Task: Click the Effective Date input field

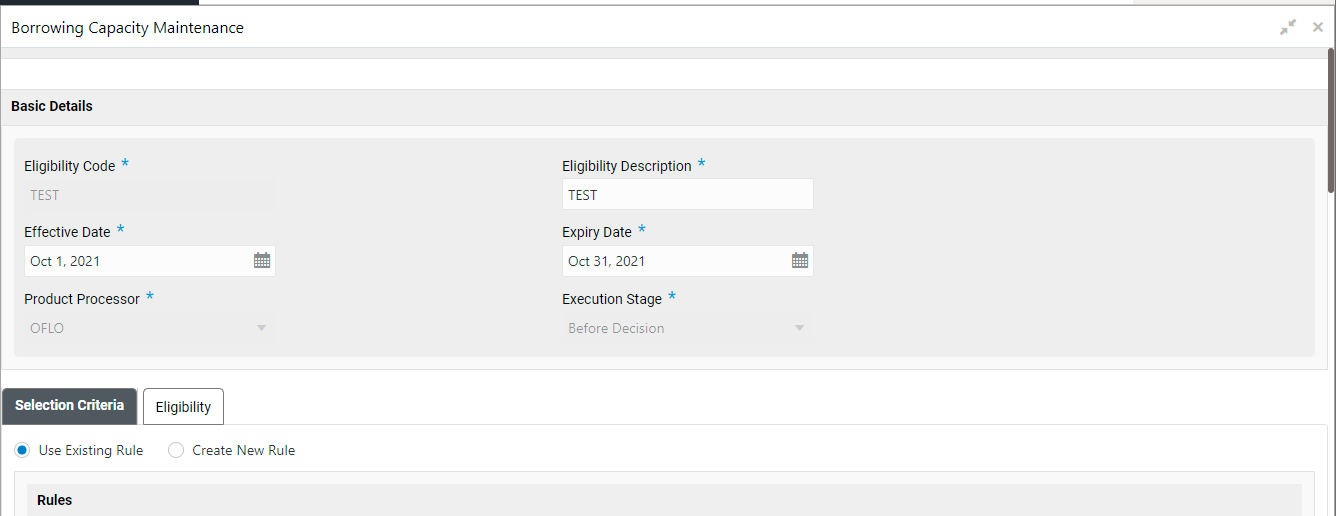Action: (136, 261)
